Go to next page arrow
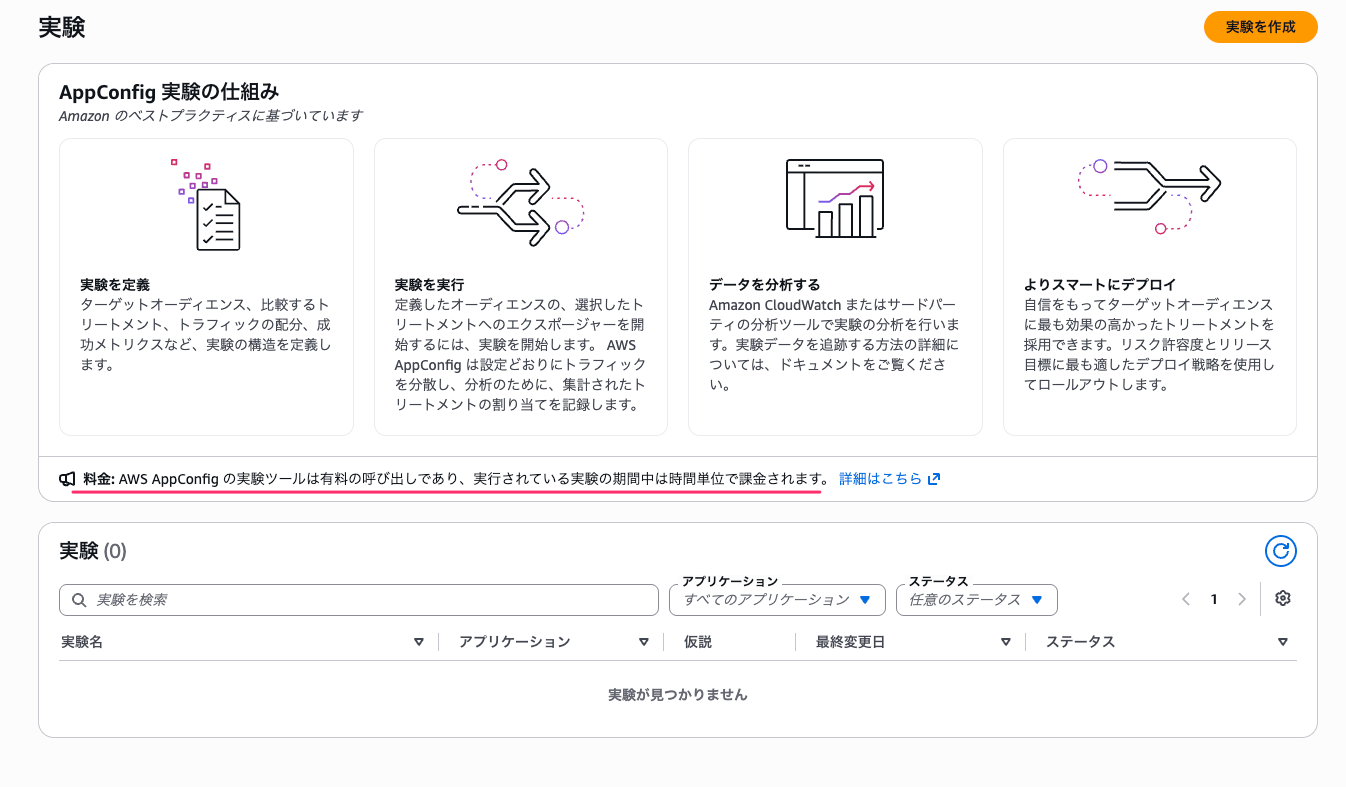Screen dimensions: 1346x787 pos(1242,599)
